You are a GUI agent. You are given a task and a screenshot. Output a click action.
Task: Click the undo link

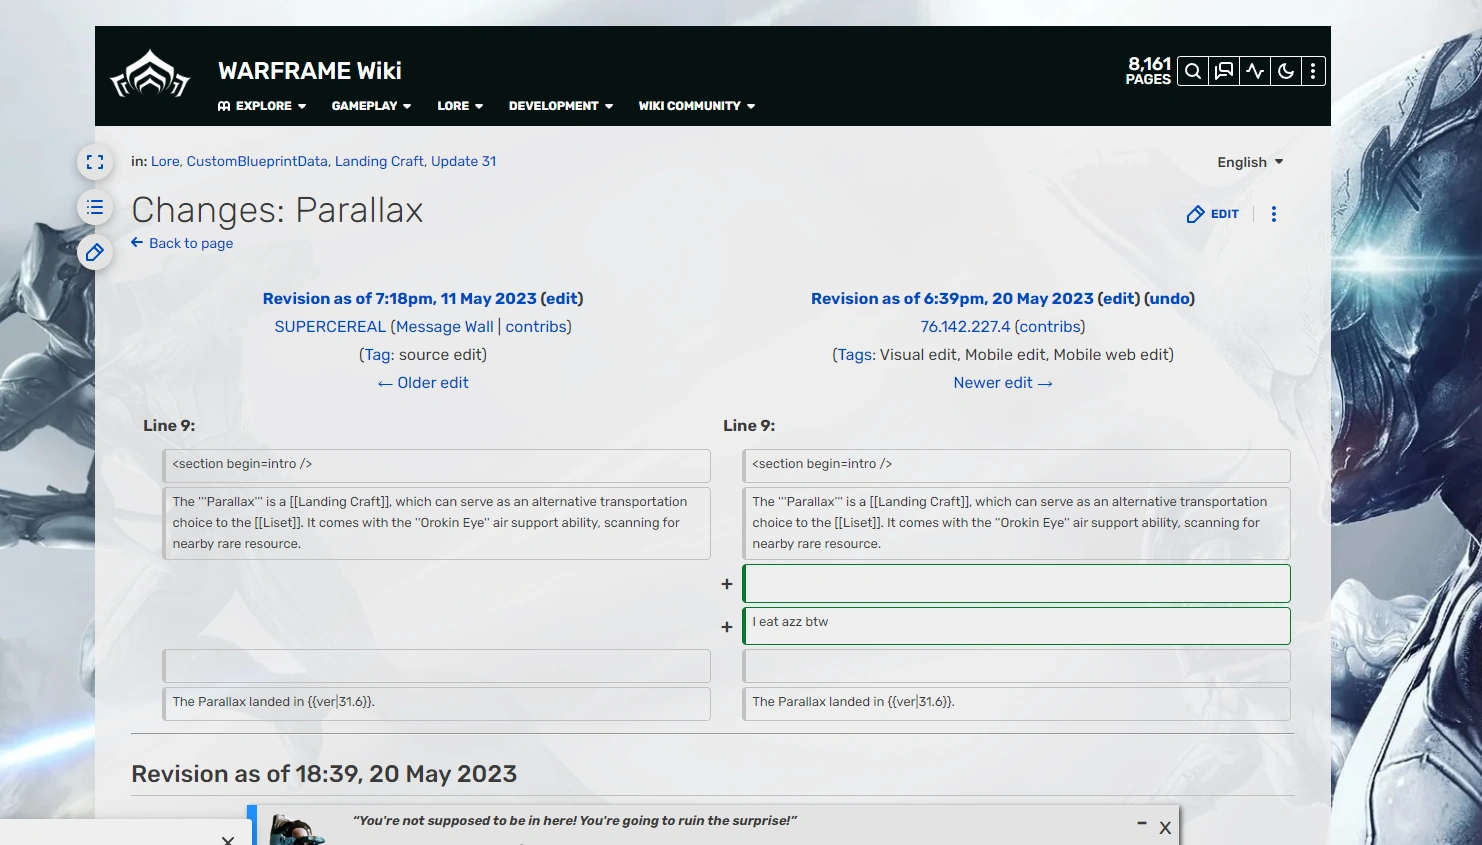point(1170,298)
